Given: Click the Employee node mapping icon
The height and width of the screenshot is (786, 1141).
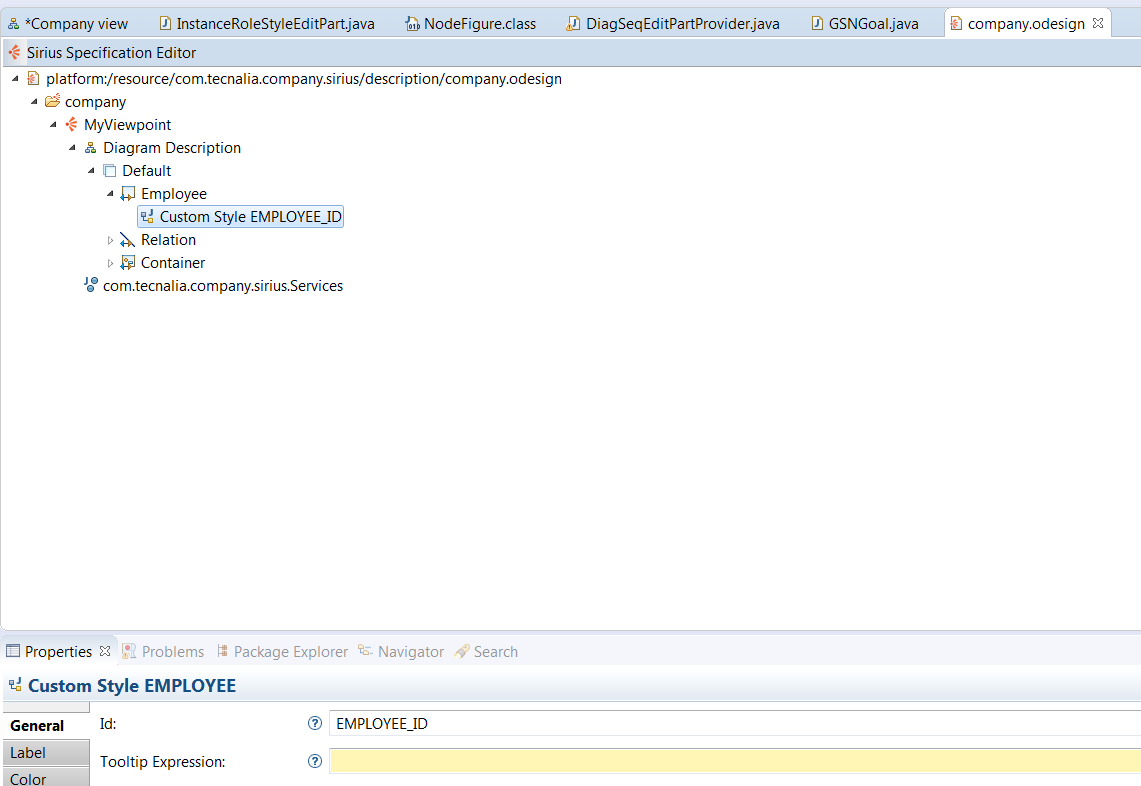Looking at the screenshot, I should click(x=128, y=194).
